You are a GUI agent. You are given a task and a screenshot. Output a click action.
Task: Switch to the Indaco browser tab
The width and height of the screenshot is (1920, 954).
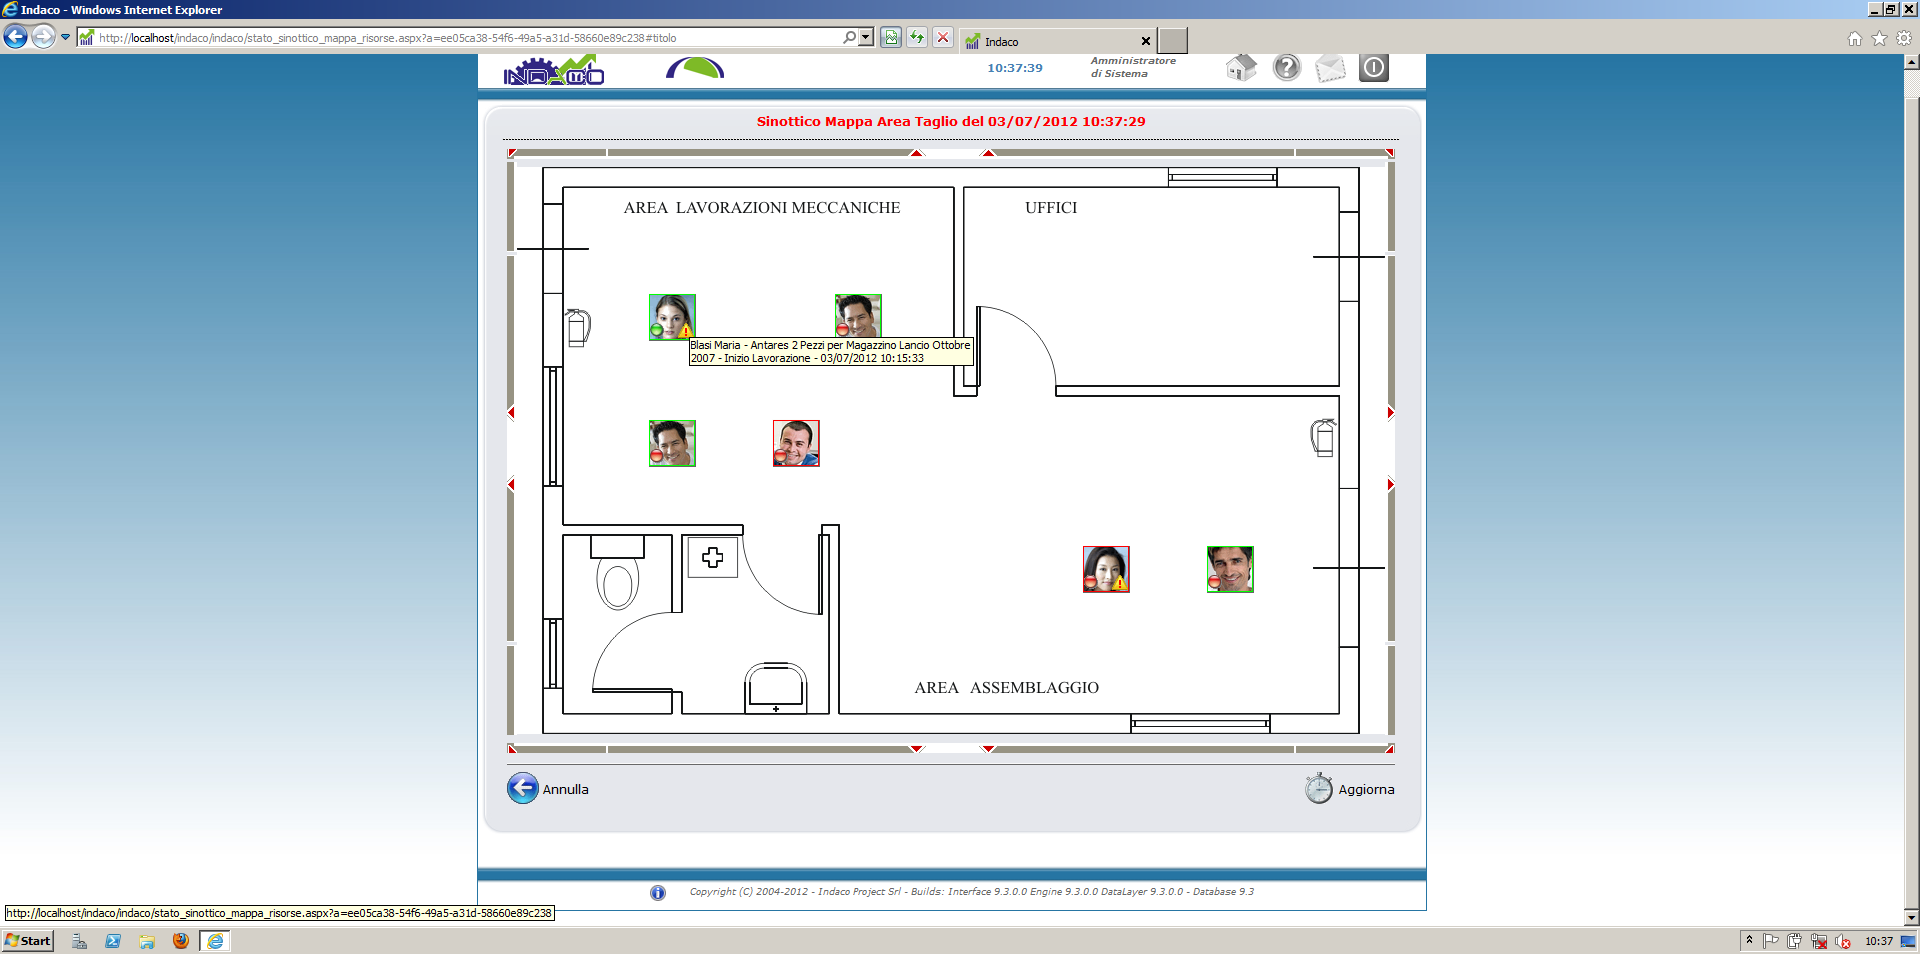coord(1050,41)
